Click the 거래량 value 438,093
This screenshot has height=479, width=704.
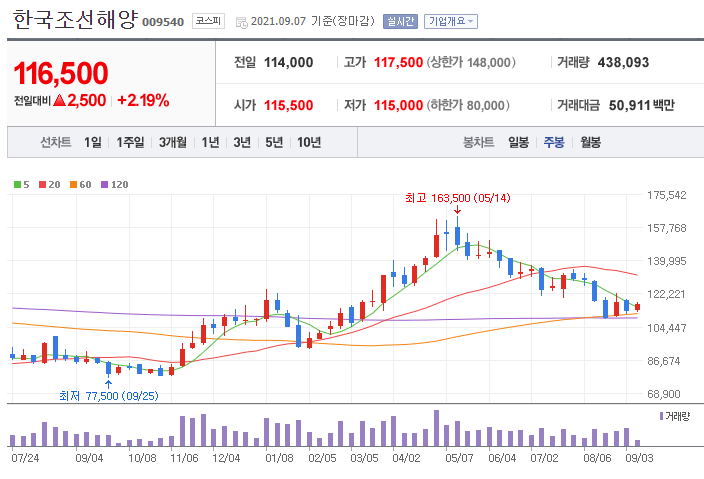coord(623,62)
